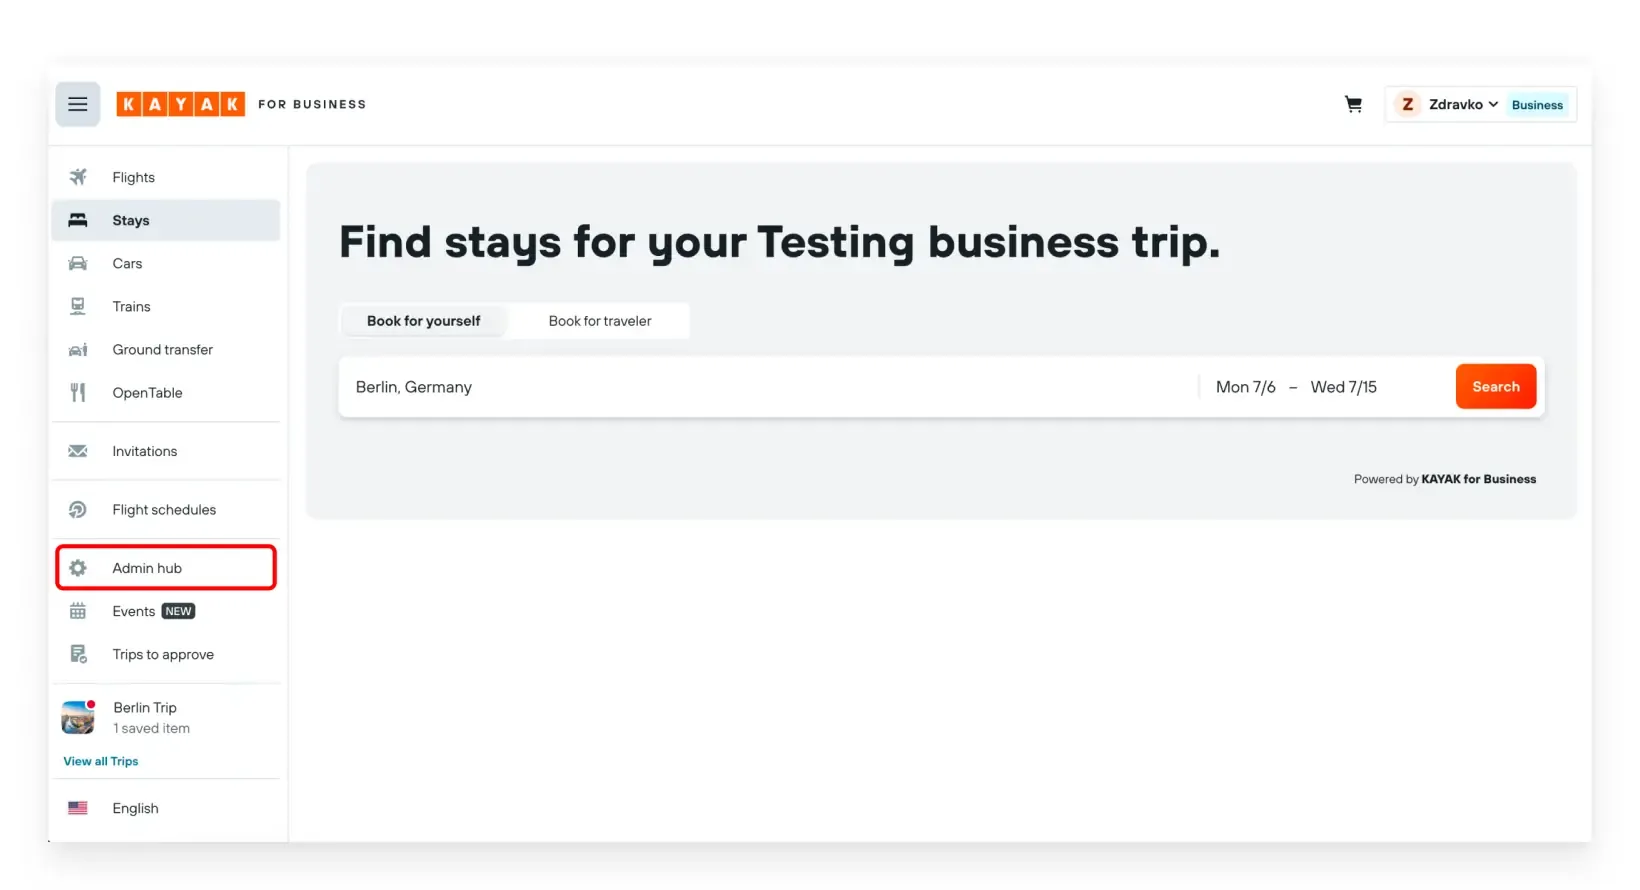This screenshot has width=1640, height=890.
Task: Click View all Trips link
Action: pyautogui.click(x=101, y=761)
